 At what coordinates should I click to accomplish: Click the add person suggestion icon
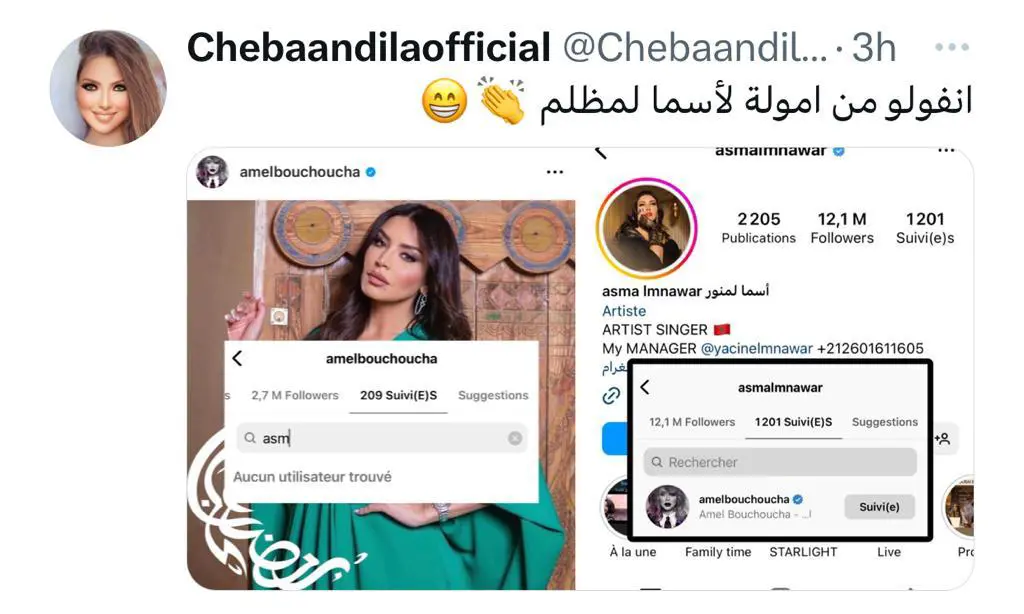click(942, 439)
